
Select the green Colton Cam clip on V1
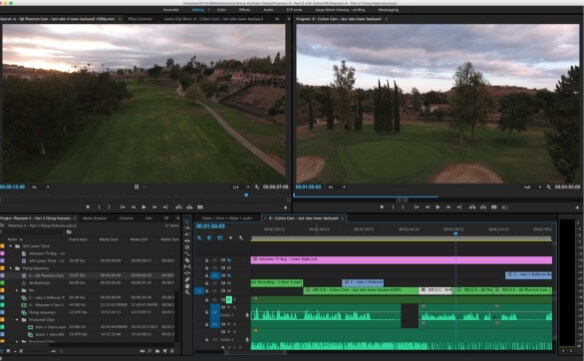click(361, 291)
